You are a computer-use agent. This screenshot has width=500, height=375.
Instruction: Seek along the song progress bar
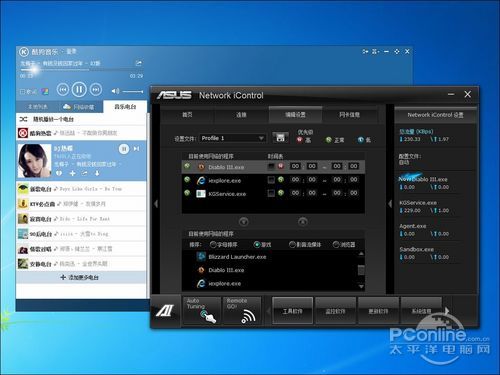click(x=82, y=70)
